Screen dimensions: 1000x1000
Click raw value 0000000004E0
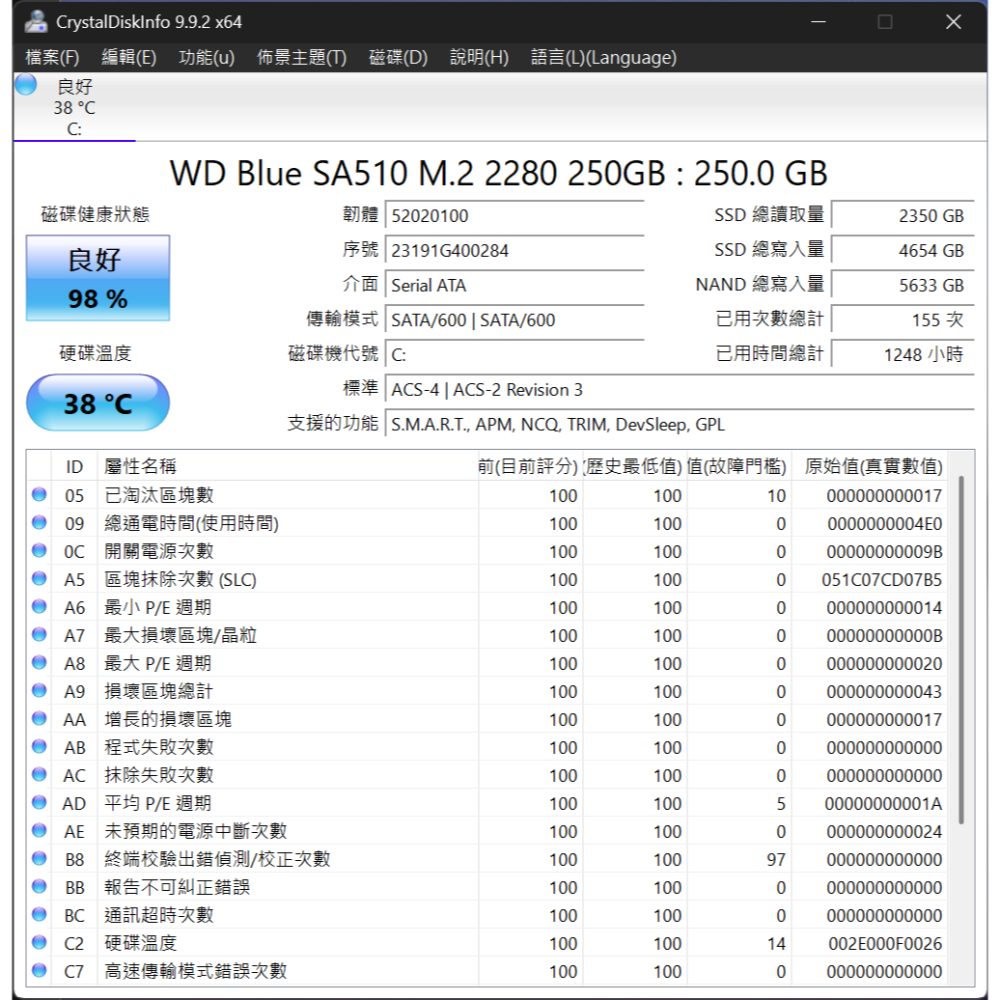(885, 524)
